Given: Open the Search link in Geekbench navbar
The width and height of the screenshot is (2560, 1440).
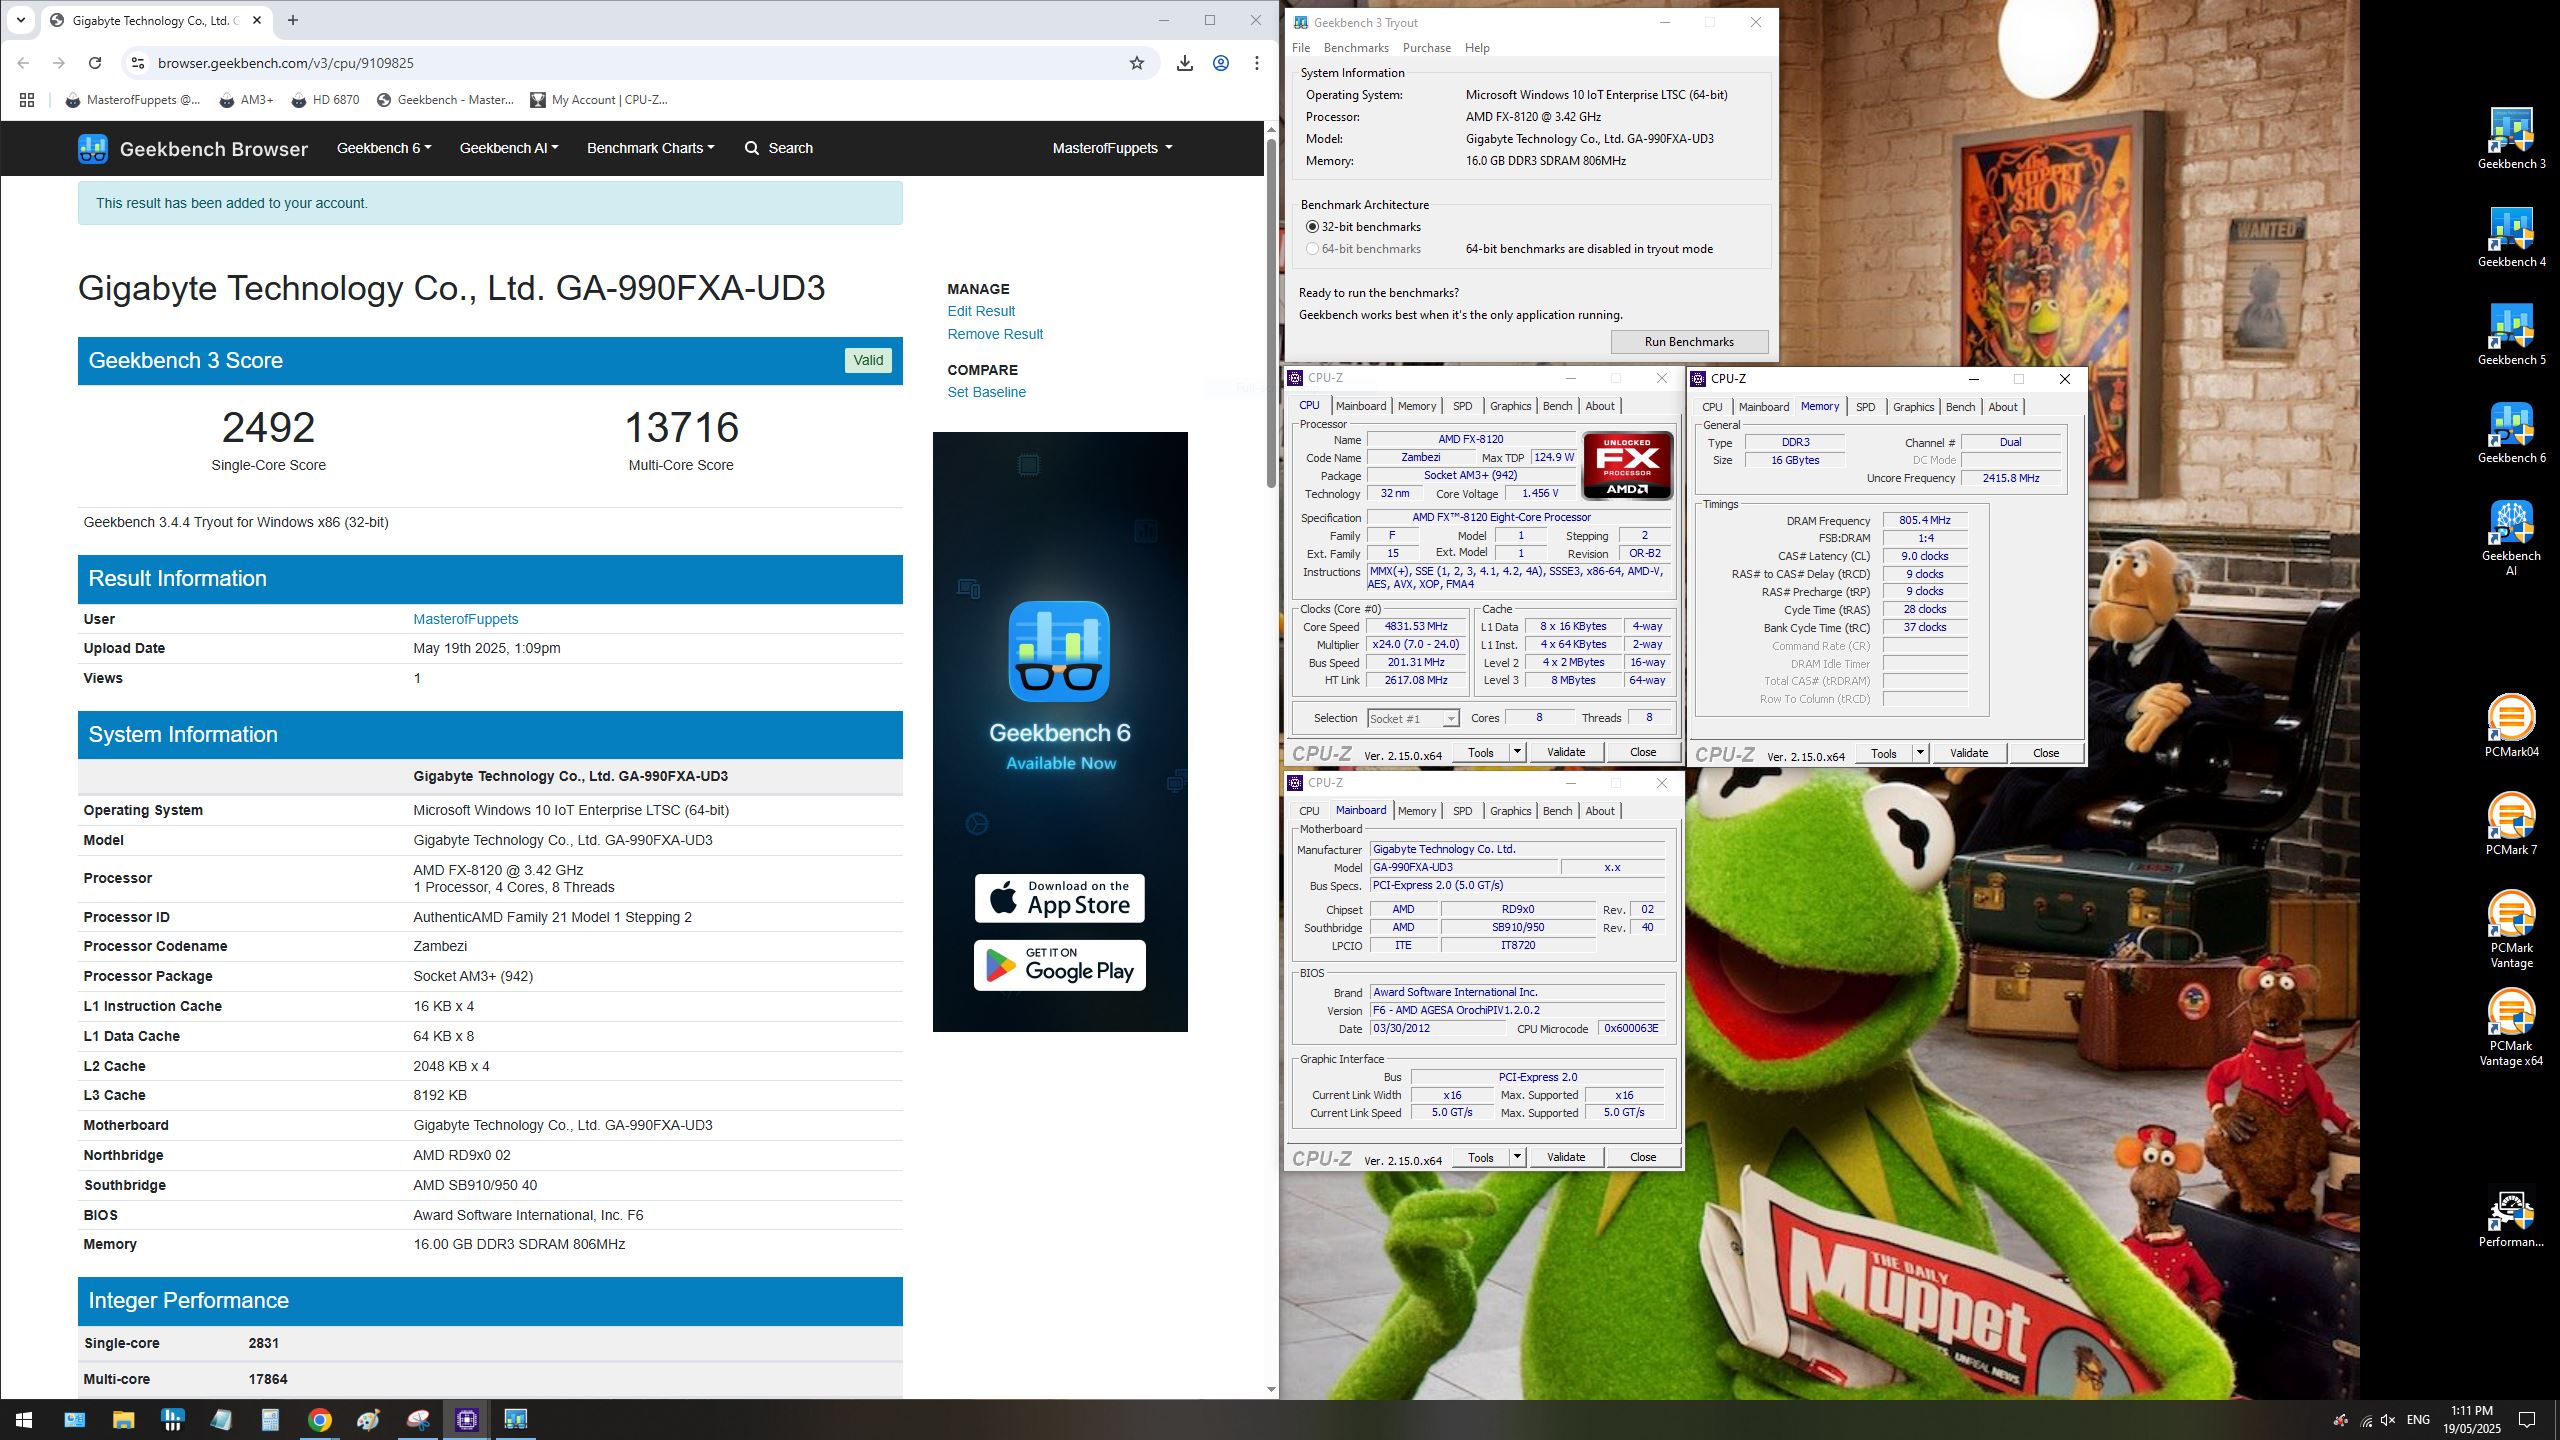Looking at the screenshot, I should click(x=779, y=148).
